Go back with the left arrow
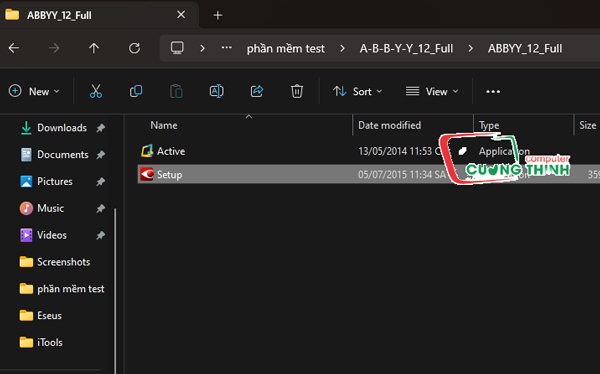This screenshot has height=374, width=600. click(x=14, y=48)
